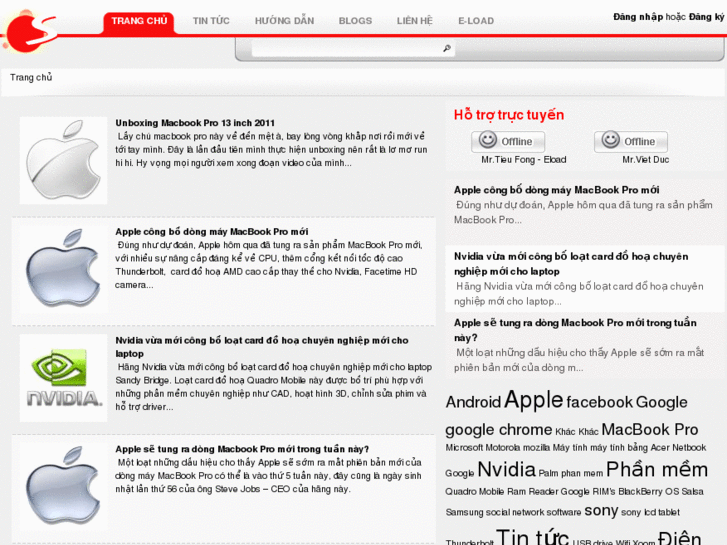This screenshot has width=727, height=545.
Task: Select the Salsa tag
Action: [693, 492]
